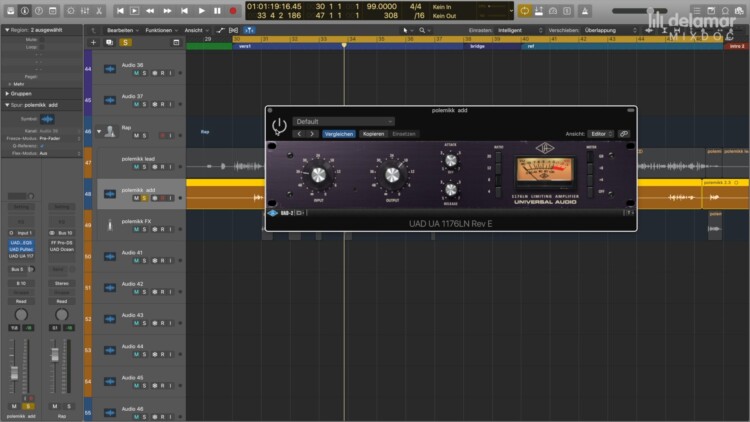This screenshot has height=422, width=750.
Task: Open the Default preset dropdown in plugin
Action: pos(344,122)
